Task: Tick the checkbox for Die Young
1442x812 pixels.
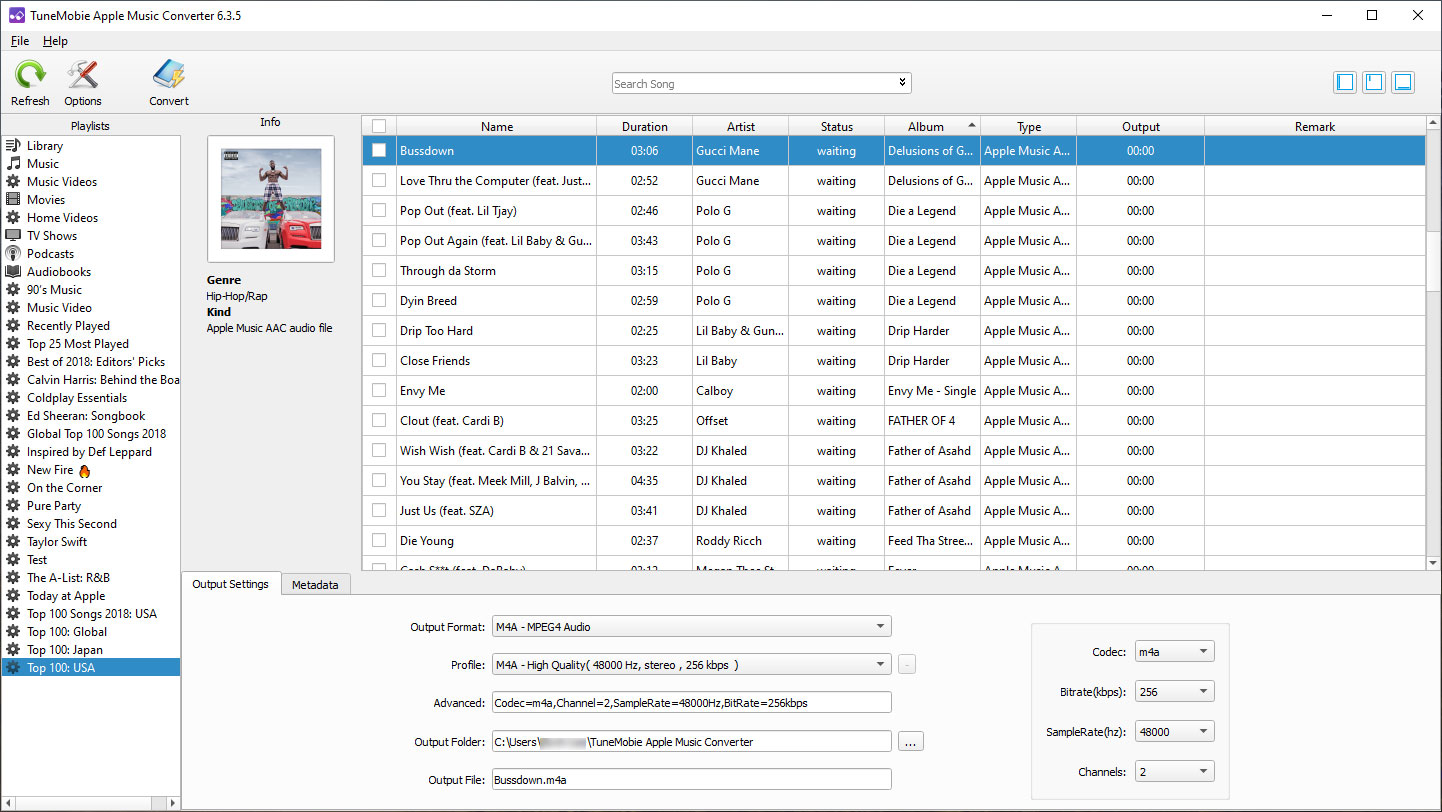Action: [x=378, y=541]
